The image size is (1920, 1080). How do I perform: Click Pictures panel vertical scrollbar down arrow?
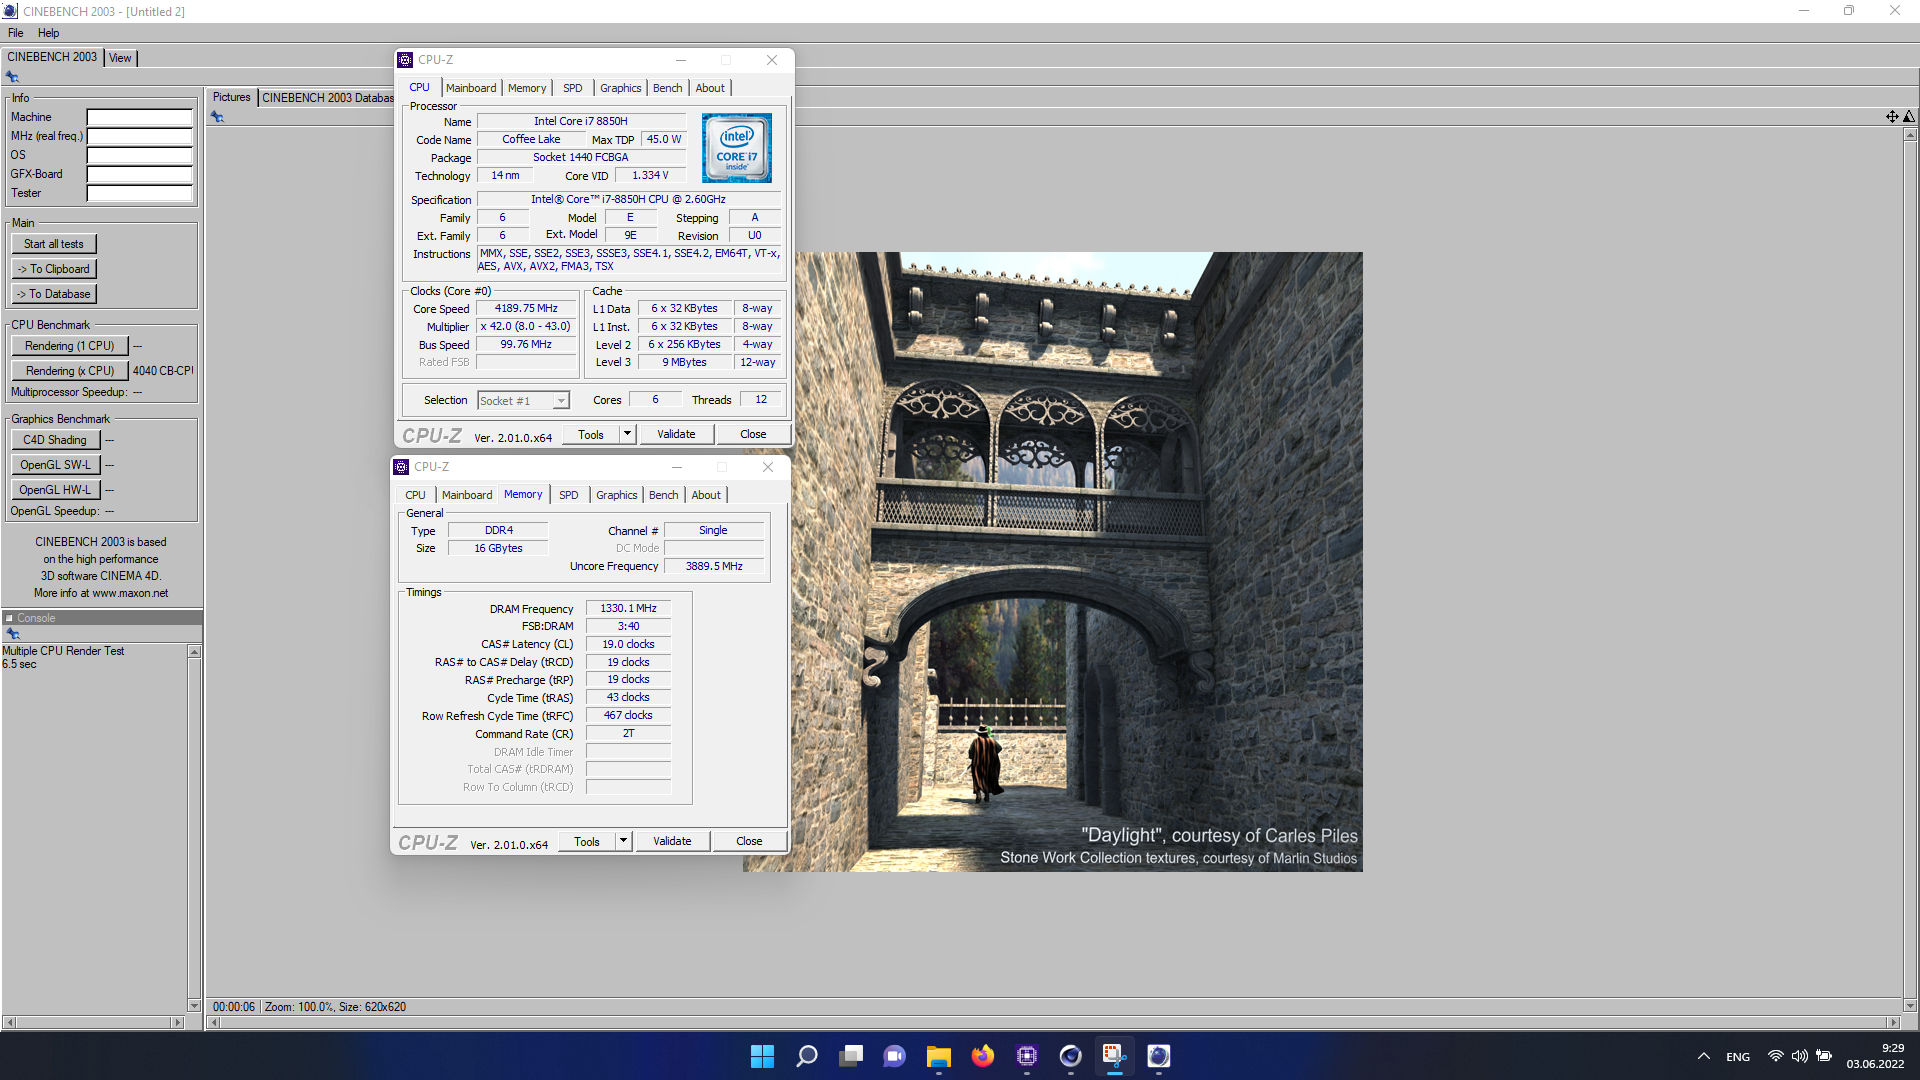point(1910,1005)
